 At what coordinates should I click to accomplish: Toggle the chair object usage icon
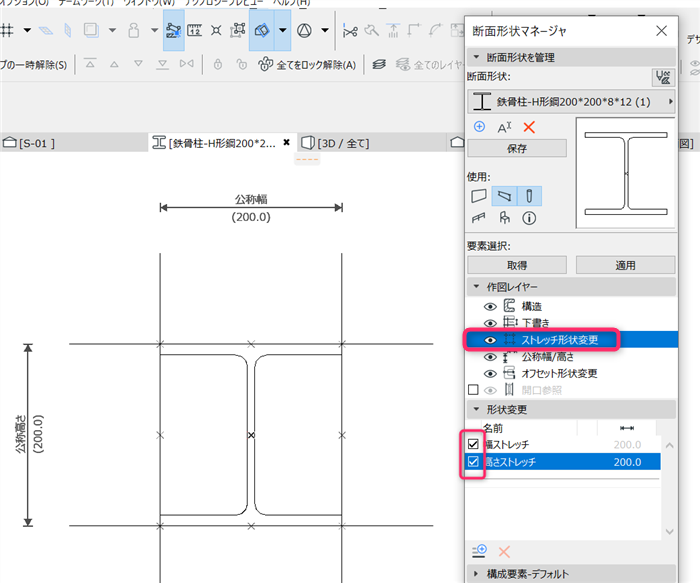click(x=504, y=218)
